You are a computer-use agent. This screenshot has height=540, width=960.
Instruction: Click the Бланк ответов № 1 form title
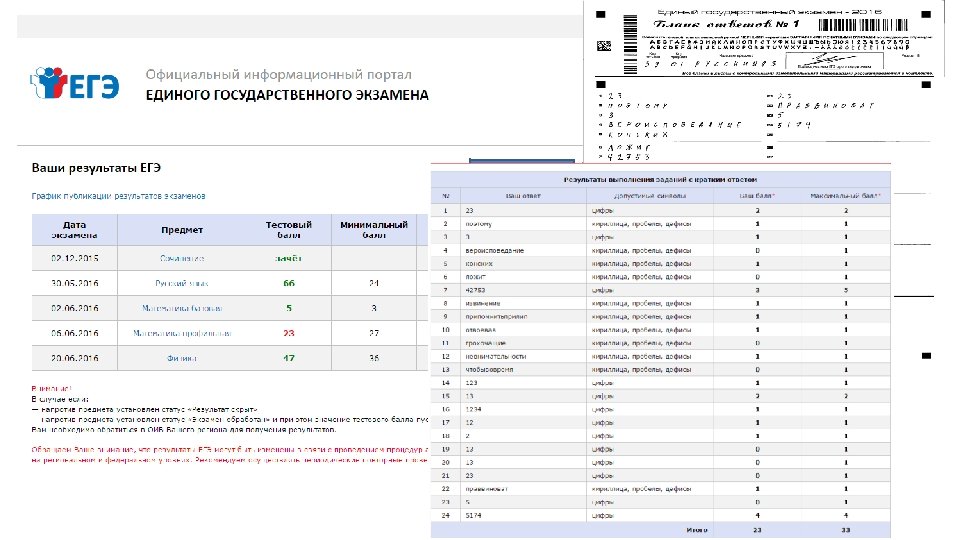pos(727,24)
